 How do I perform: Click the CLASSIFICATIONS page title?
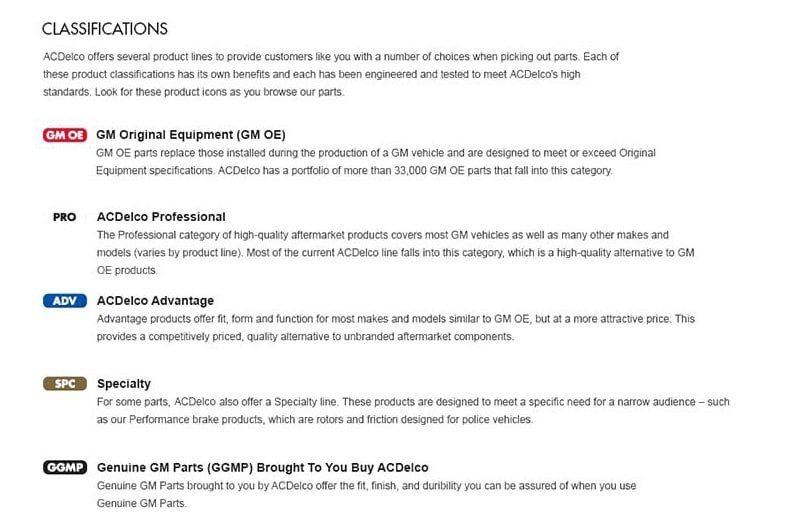tap(105, 29)
